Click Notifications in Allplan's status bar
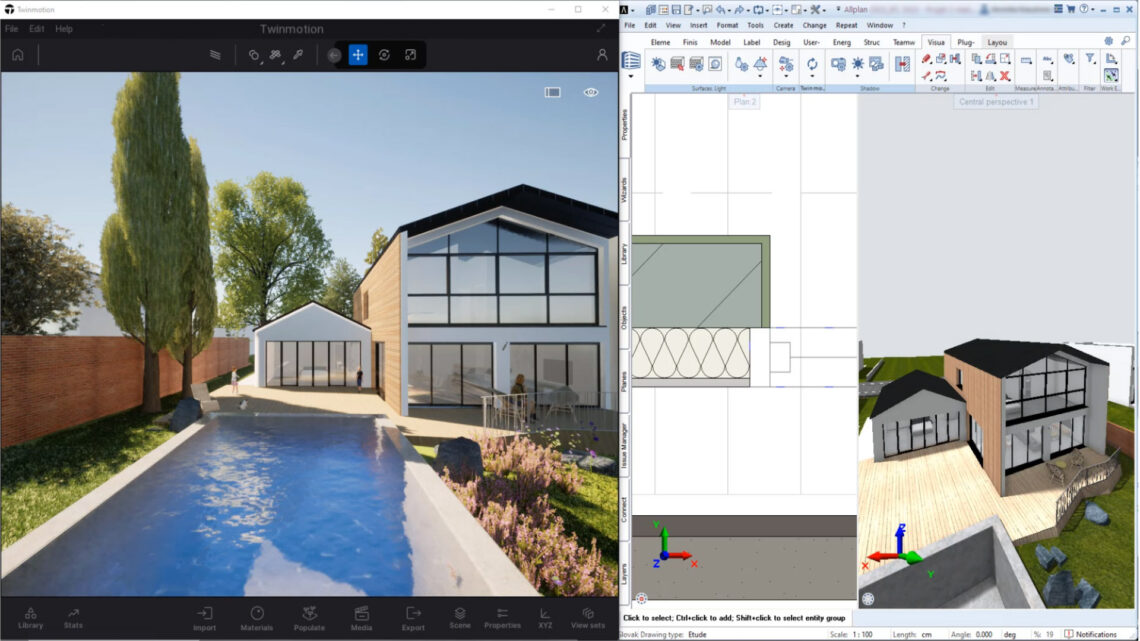Viewport: 1140px width, 641px height. pyautogui.click(x=1095, y=634)
